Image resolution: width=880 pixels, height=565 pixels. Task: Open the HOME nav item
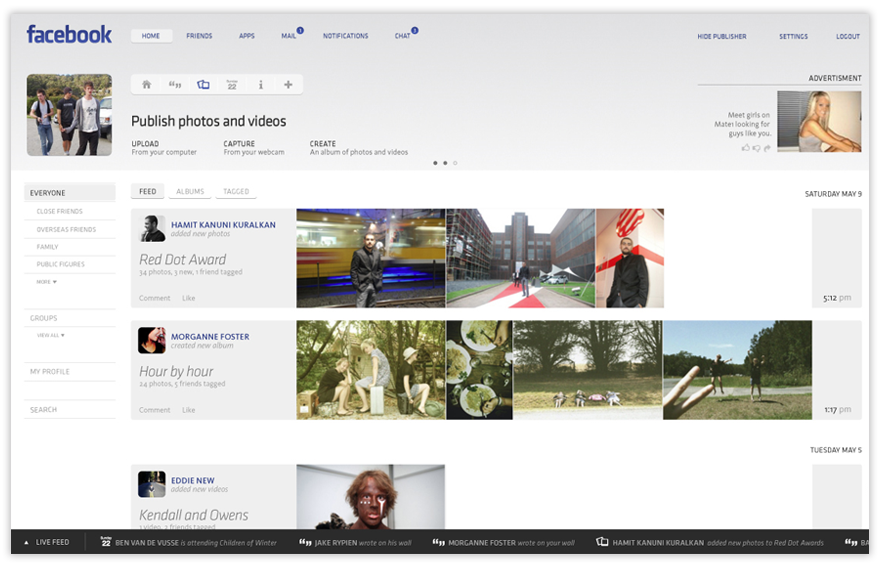coord(151,36)
